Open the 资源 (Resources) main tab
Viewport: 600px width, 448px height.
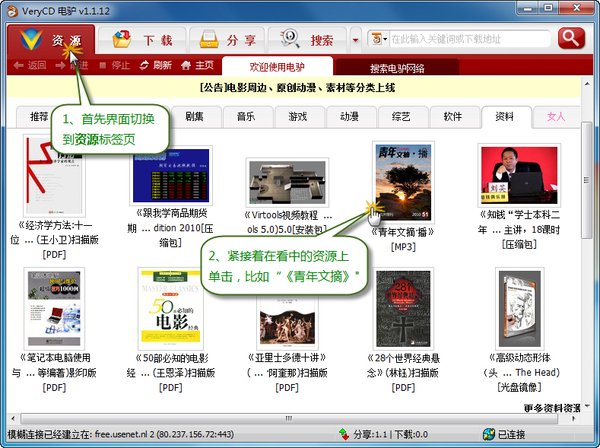click(x=51, y=40)
